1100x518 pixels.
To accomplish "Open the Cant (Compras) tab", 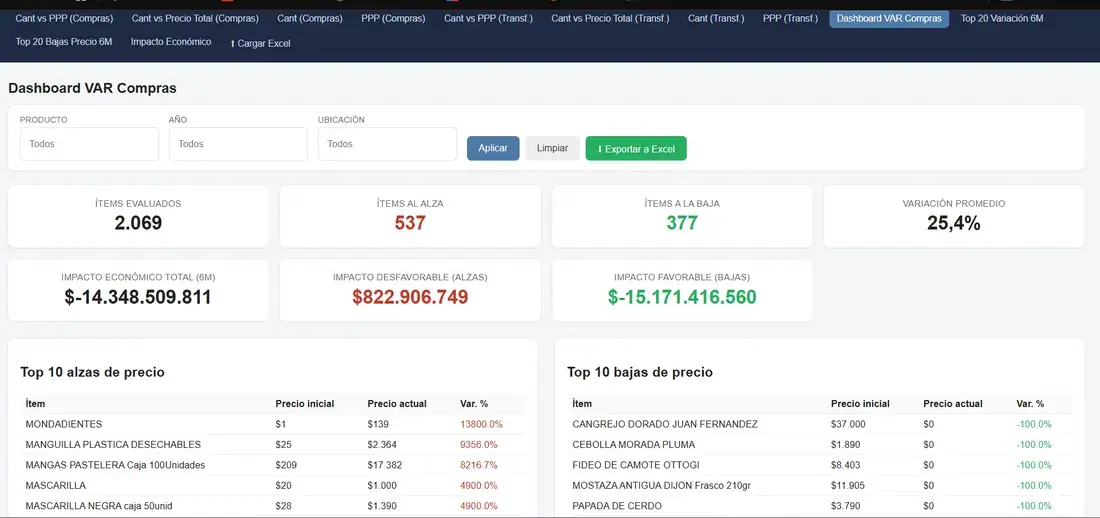I will click(310, 18).
